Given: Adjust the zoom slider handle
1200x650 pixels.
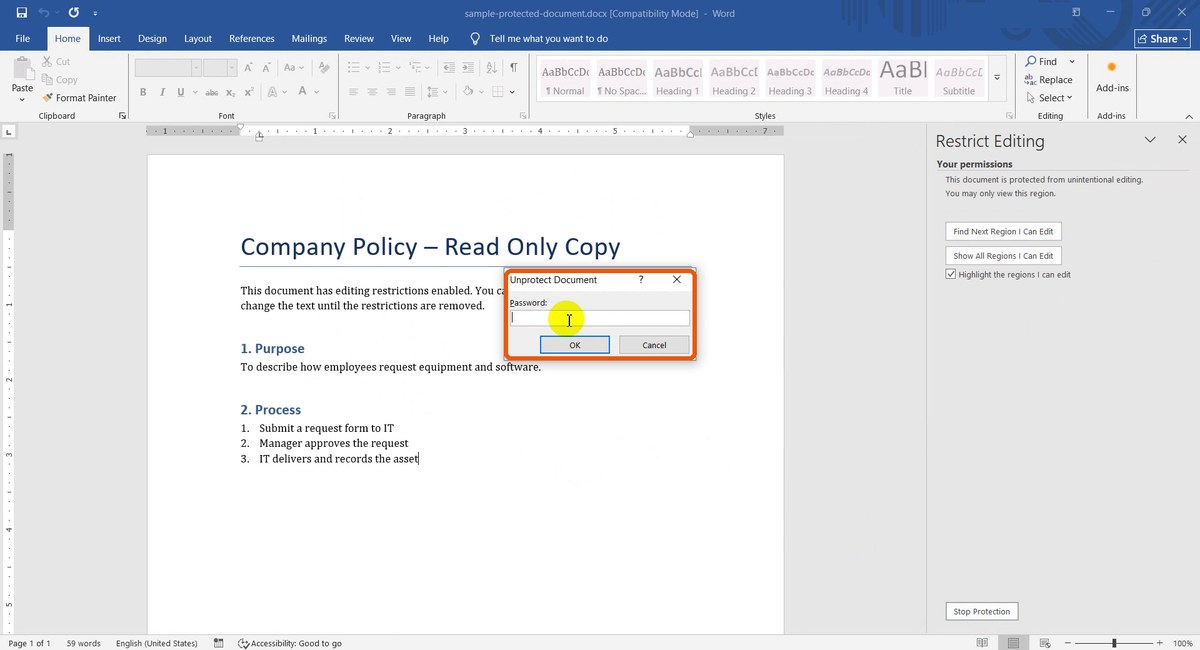Looking at the screenshot, I should [x=1114, y=643].
